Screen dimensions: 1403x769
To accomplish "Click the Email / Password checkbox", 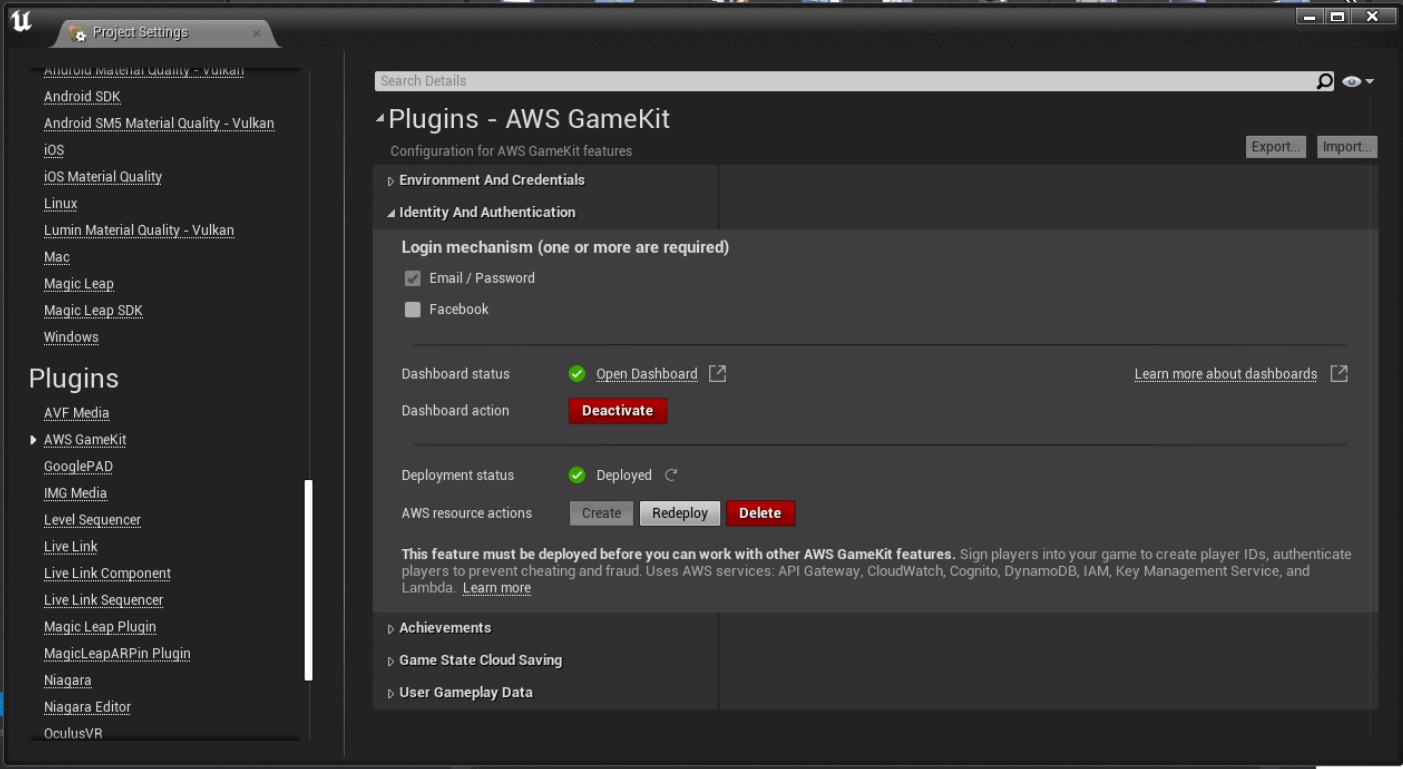I will 412,278.
